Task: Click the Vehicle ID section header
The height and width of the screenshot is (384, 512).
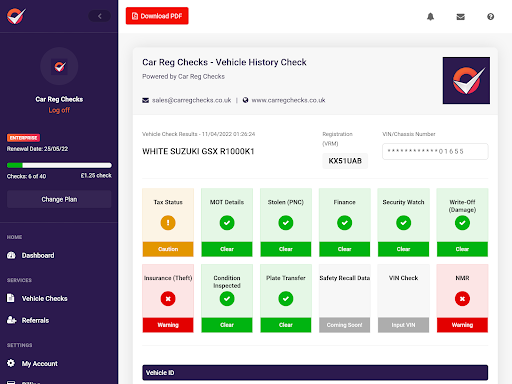Action: (x=315, y=373)
